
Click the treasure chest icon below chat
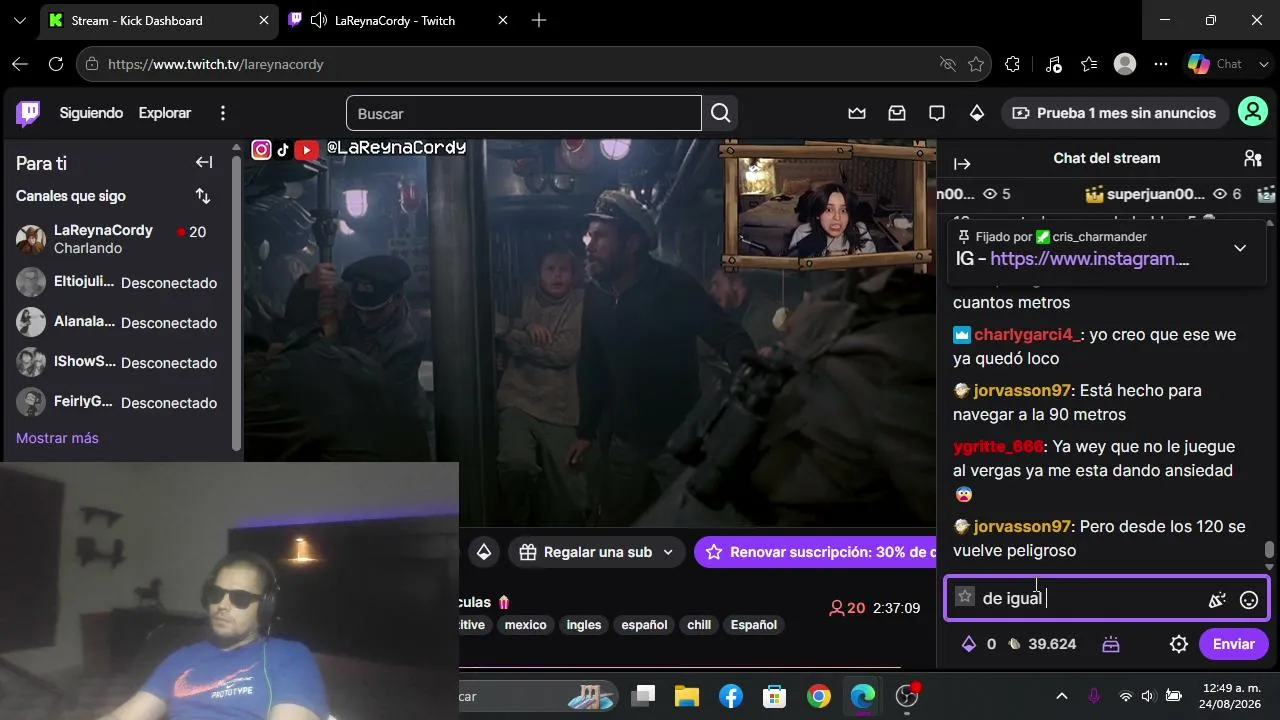(1111, 645)
